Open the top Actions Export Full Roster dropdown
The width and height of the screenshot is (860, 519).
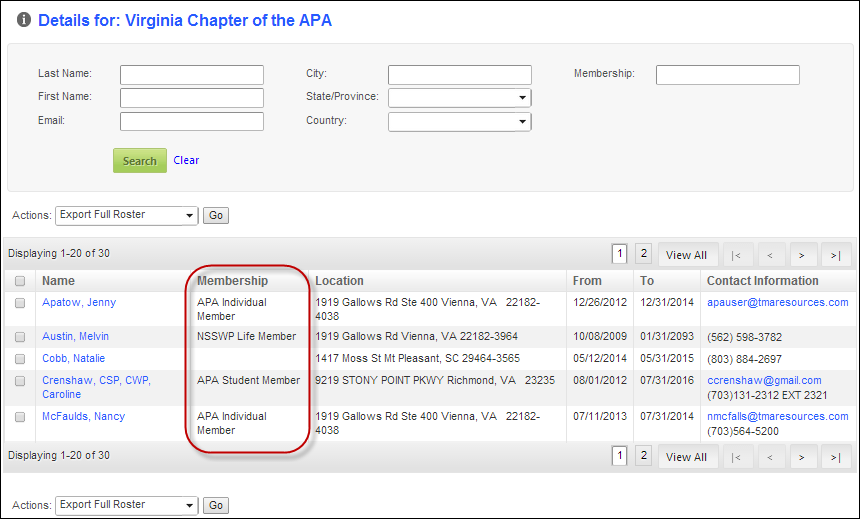[x=126, y=215]
